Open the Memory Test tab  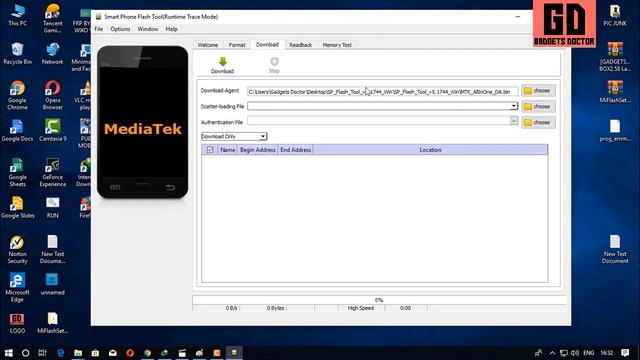click(x=337, y=45)
